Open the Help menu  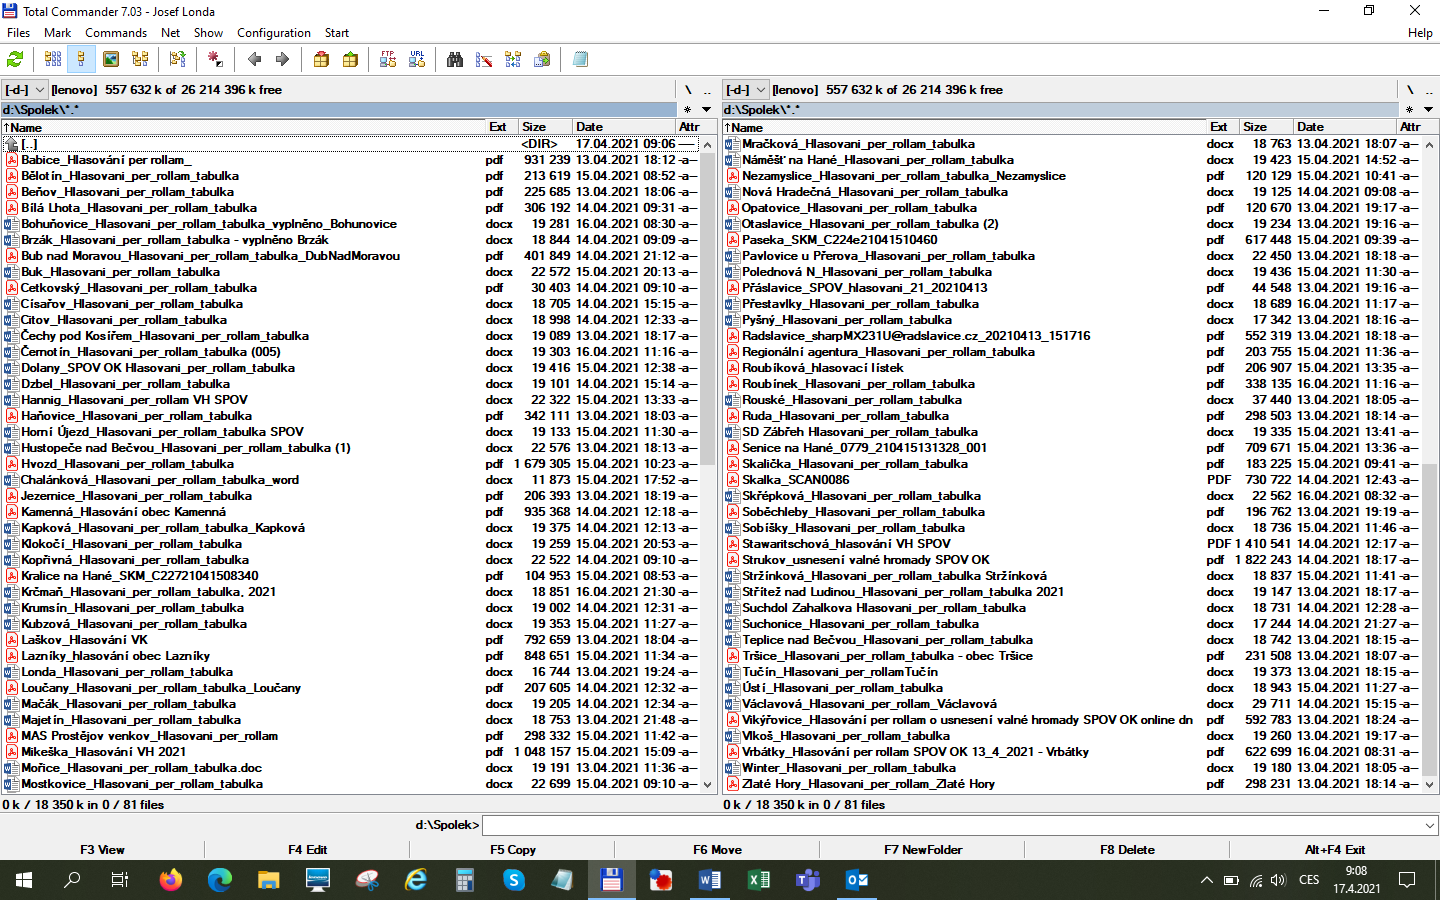point(1420,33)
